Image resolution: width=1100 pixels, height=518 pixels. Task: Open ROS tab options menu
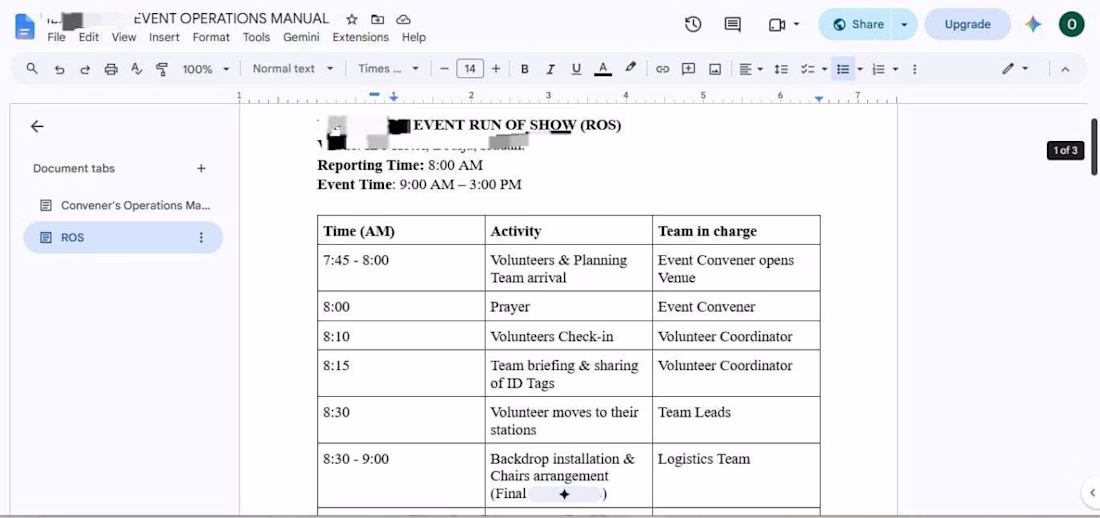pos(201,237)
